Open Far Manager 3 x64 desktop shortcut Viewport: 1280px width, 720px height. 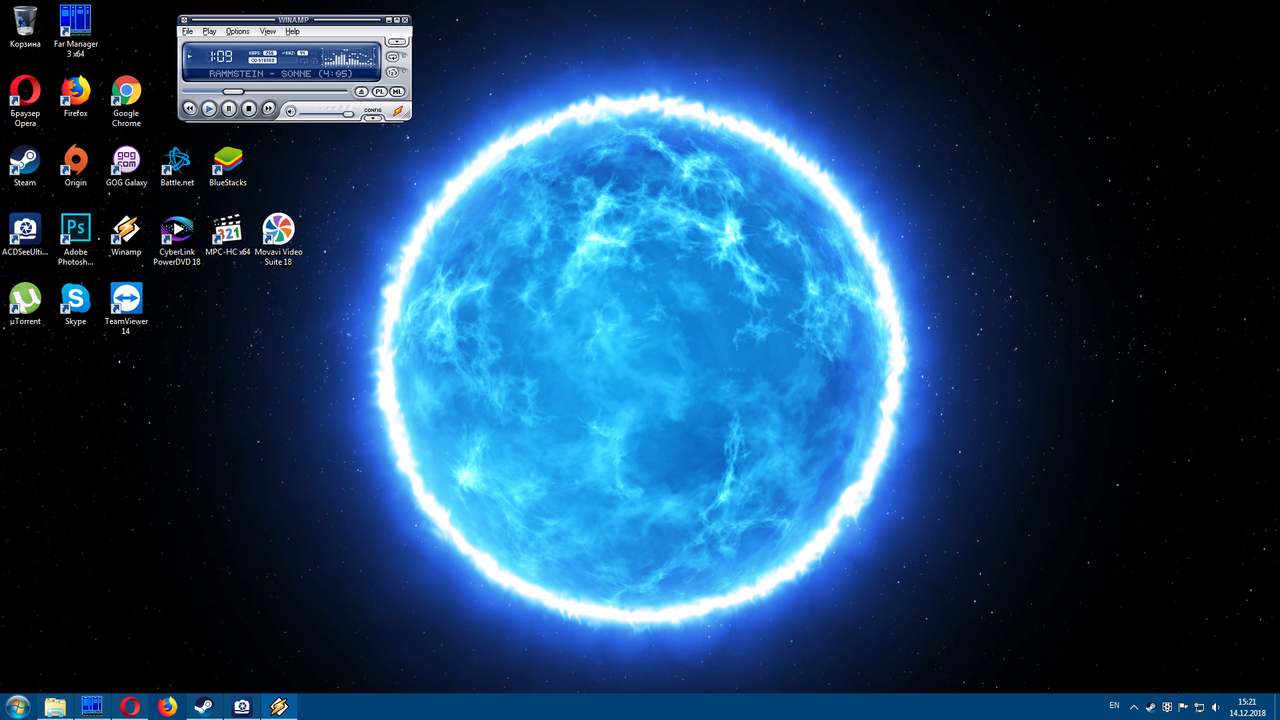coord(76,31)
